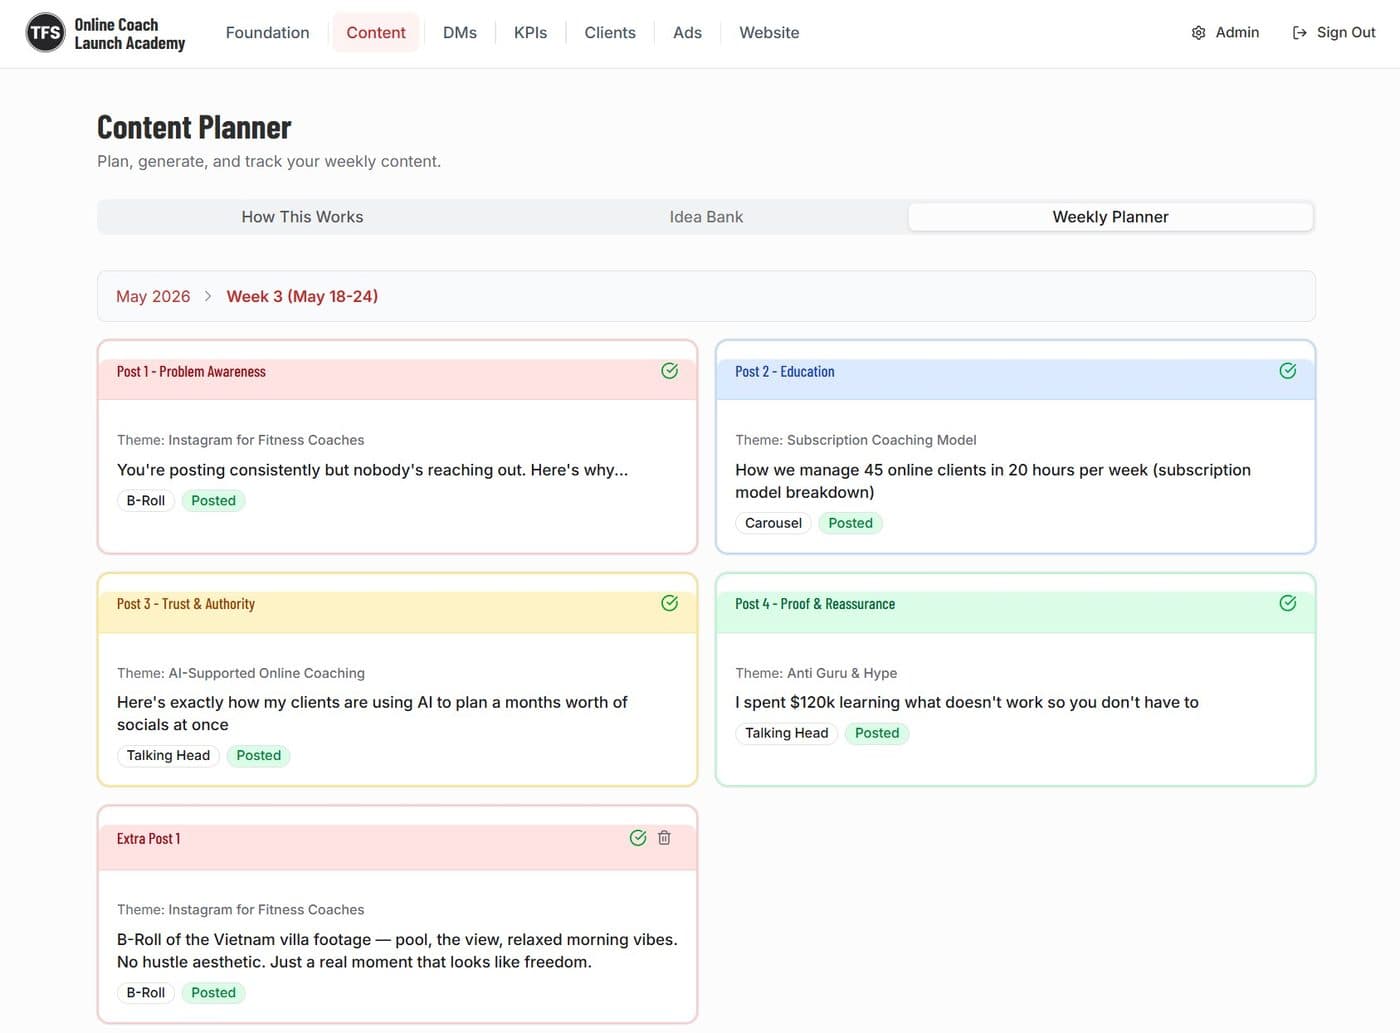Click Post 3 - Trust & Authority header

coord(186,604)
